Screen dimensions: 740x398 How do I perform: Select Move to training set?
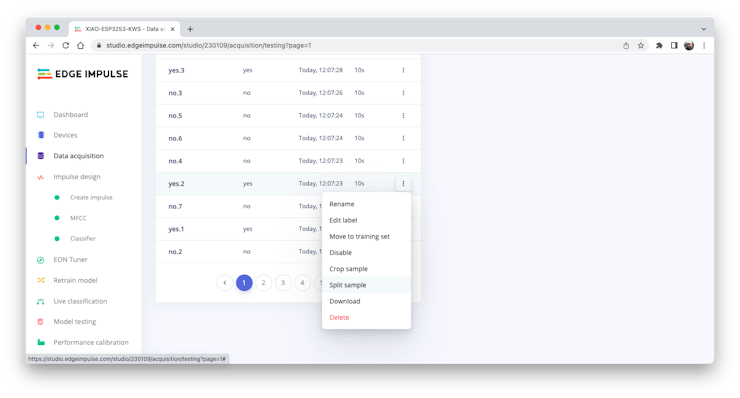(x=360, y=237)
